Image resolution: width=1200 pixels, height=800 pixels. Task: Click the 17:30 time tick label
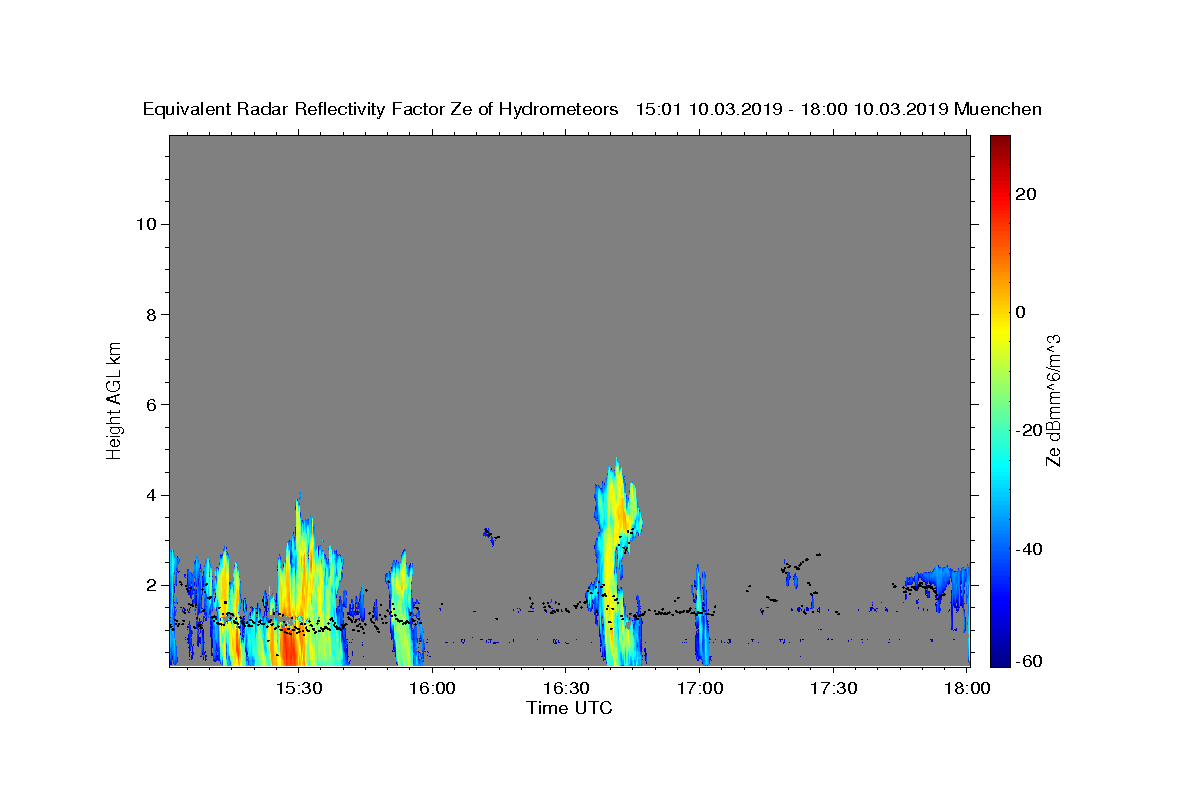(834, 688)
